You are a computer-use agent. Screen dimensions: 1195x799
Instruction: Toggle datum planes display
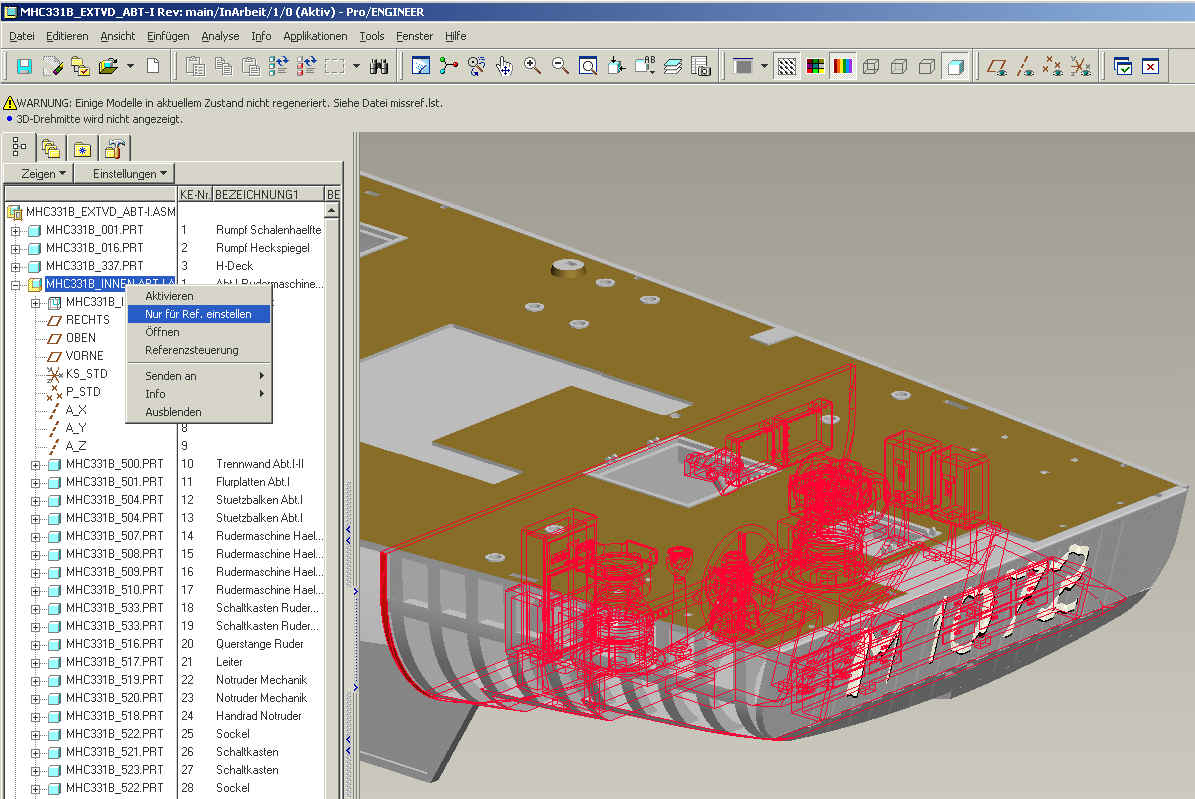[997, 66]
